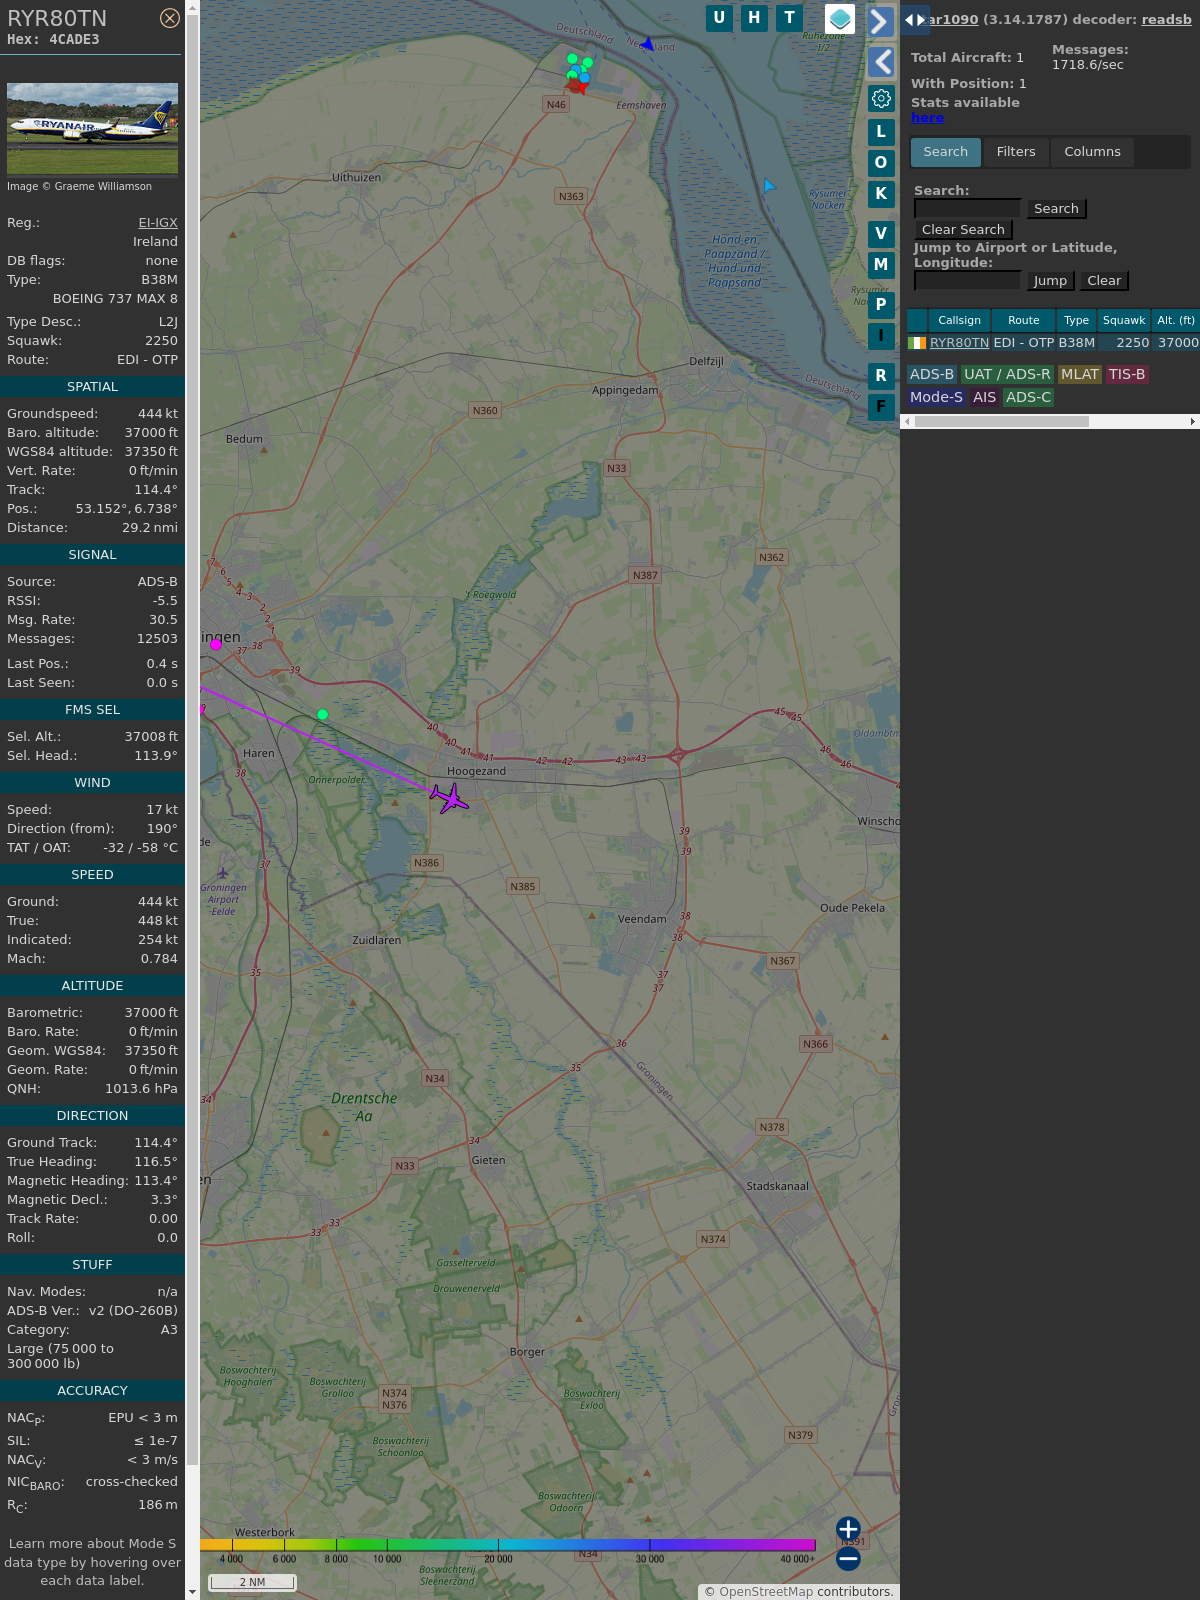The image size is (1200, 1600).
Task: Click the map layers selector icon
Action: click(x=840, y=18)
